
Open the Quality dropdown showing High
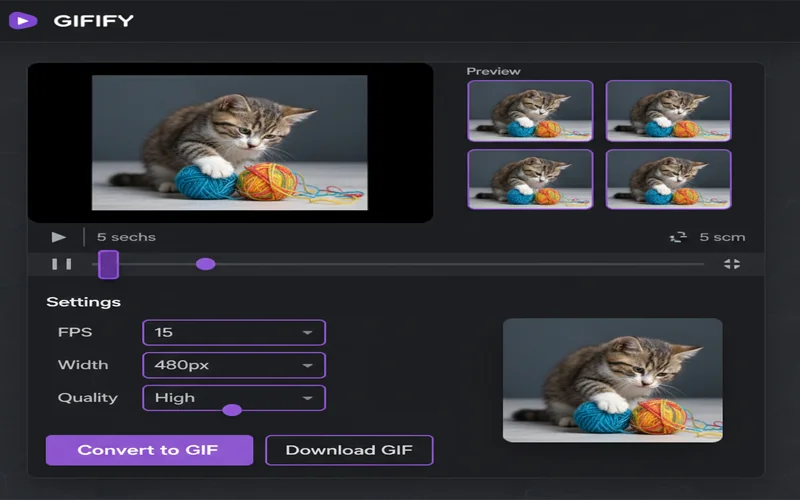click(x=234, y=397)
